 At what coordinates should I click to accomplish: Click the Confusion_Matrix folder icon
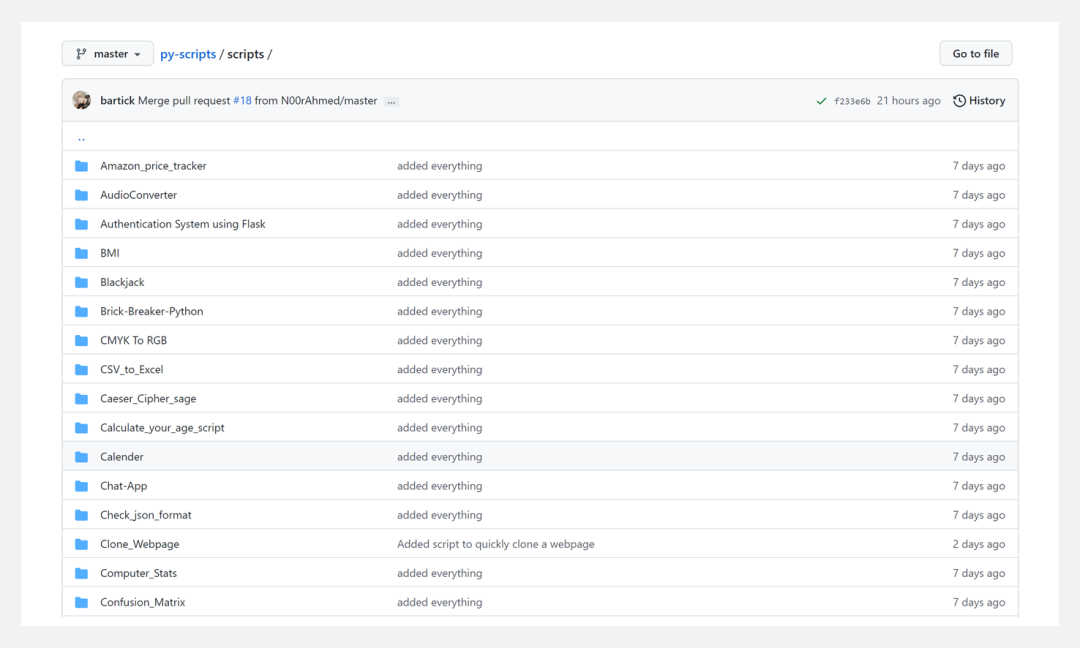(82, 603)
